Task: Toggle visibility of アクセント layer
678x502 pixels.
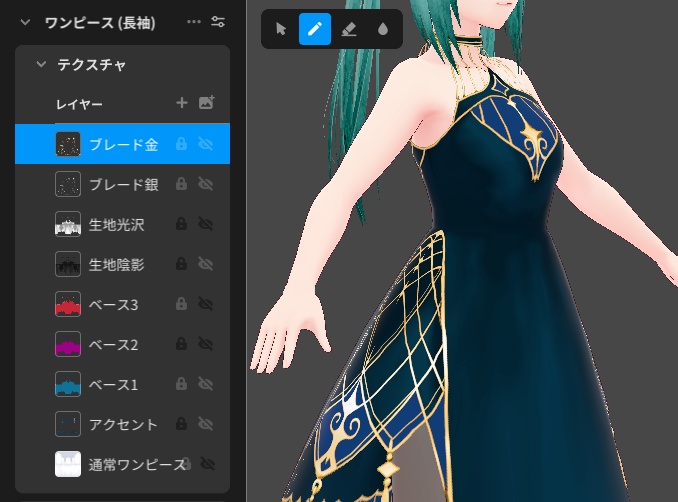Action: click(x=206, y=424)
